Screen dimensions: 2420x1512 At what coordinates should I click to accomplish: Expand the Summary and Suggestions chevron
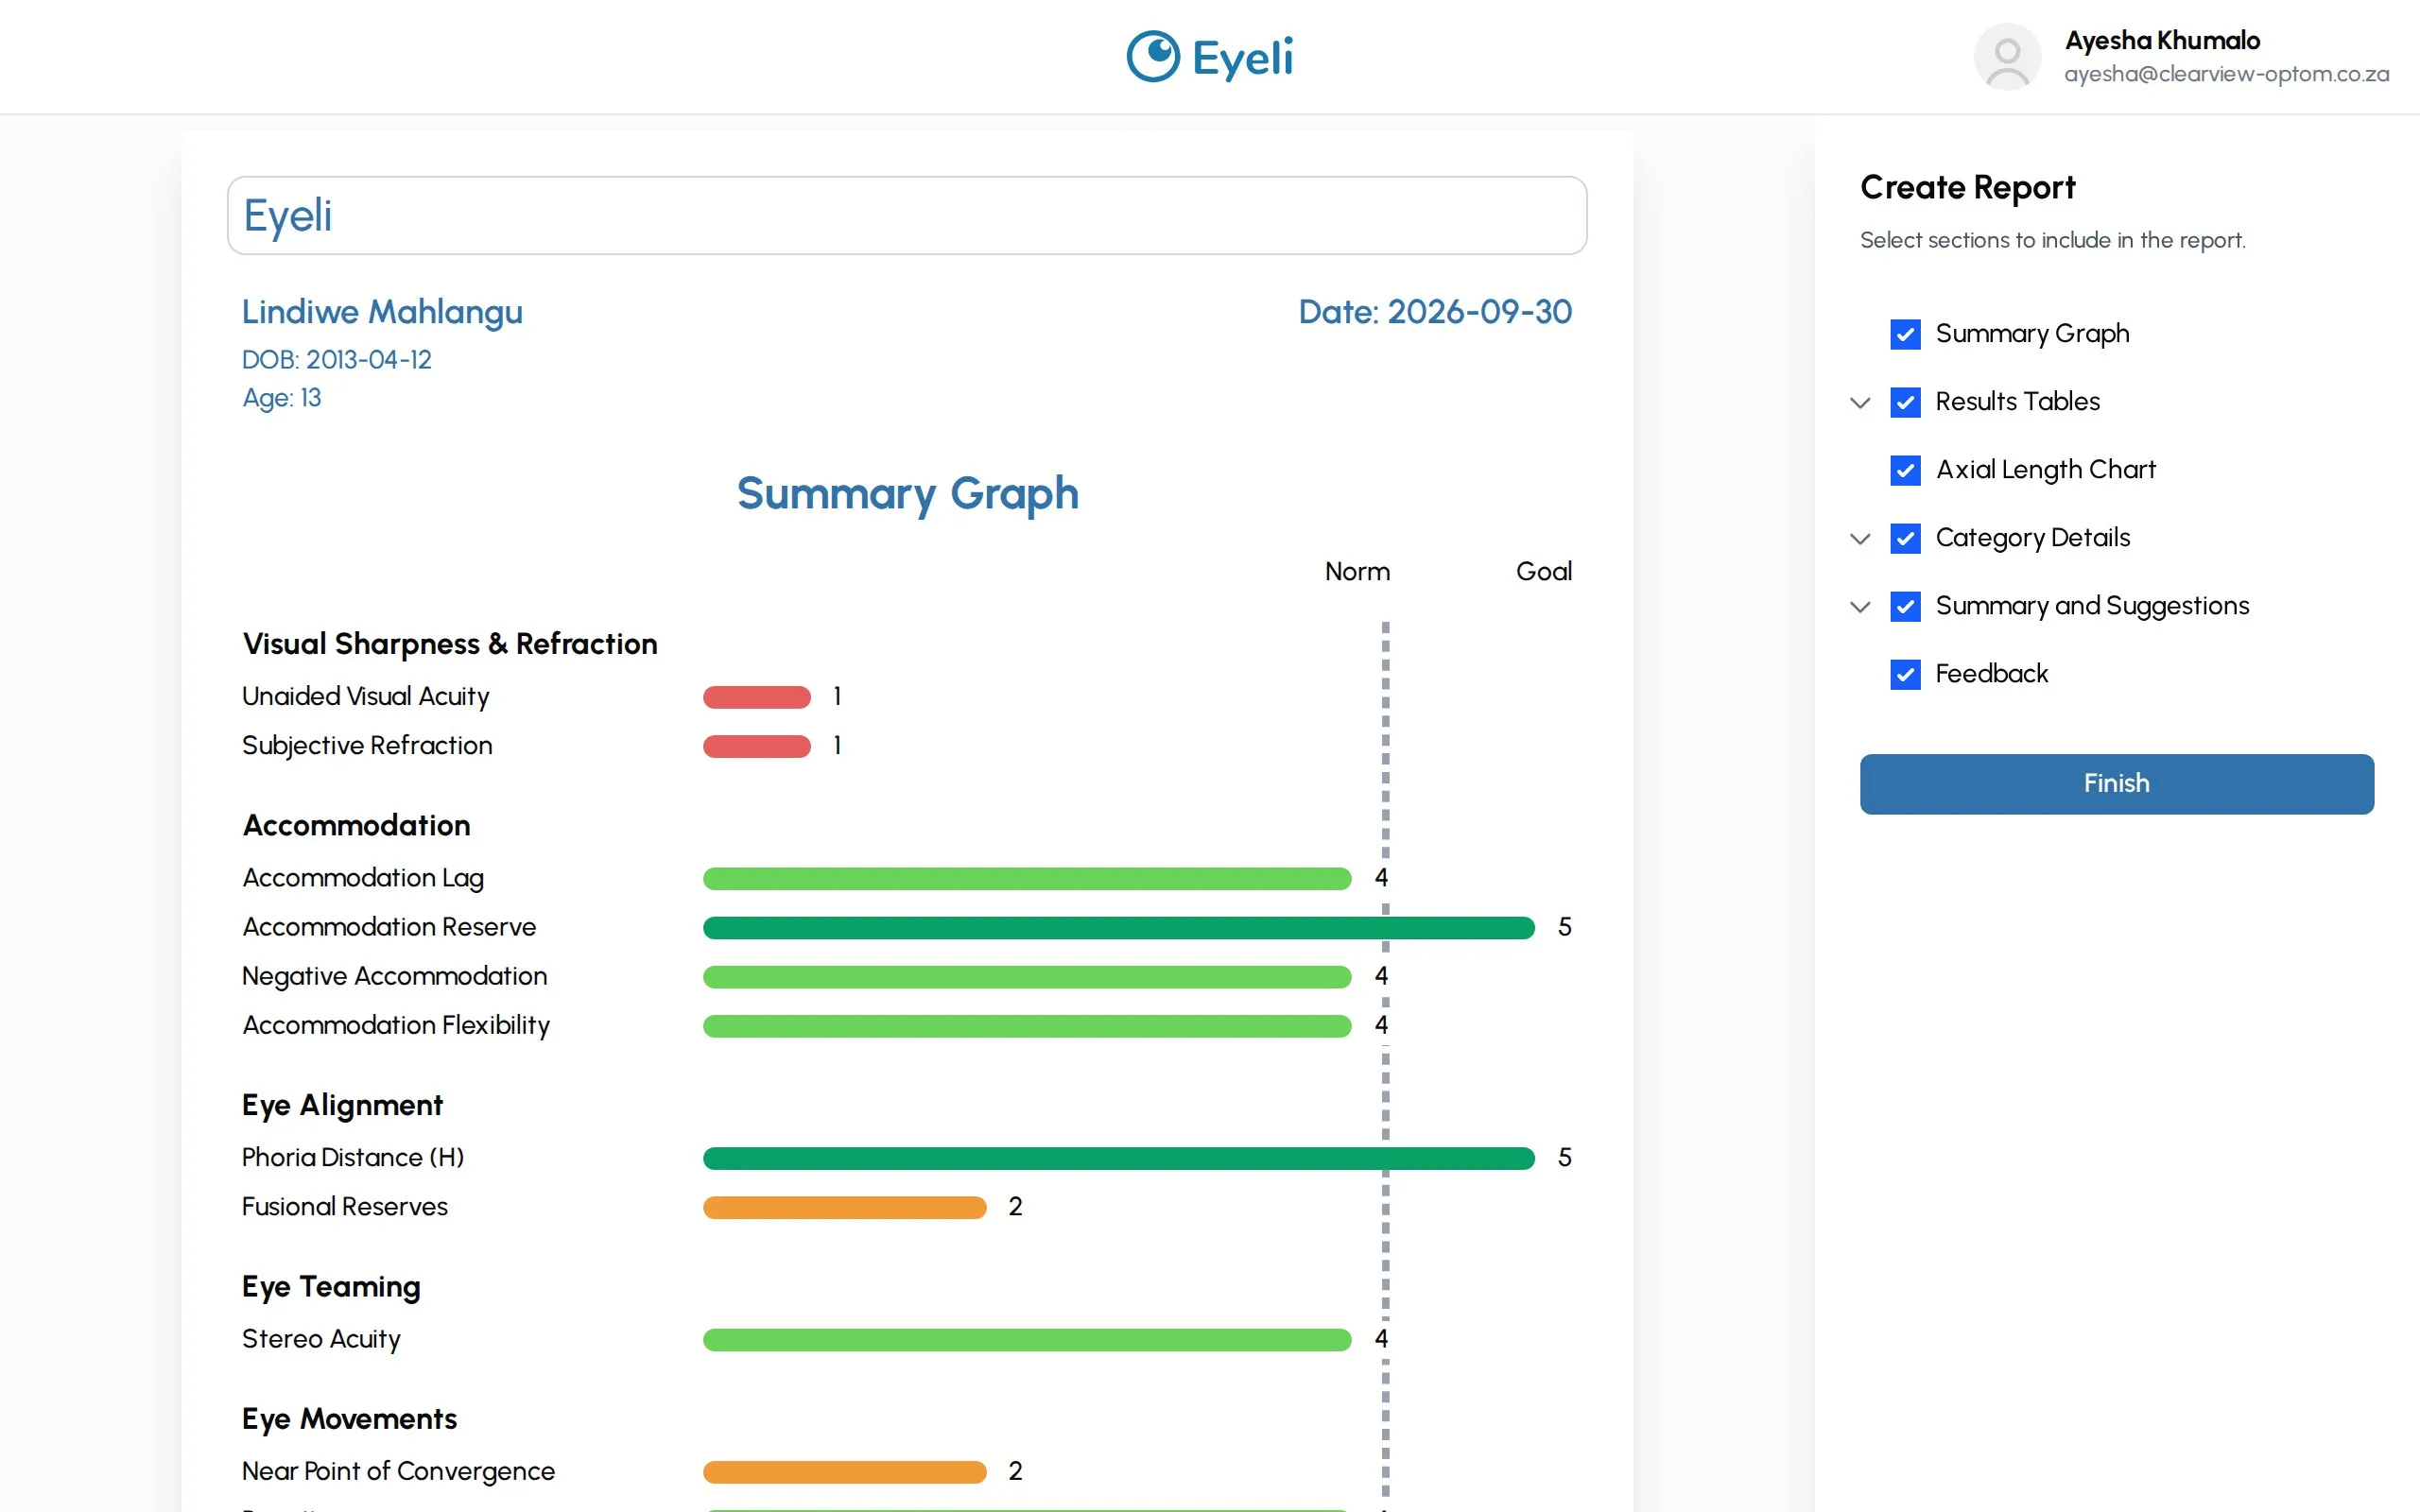(1860, 607)
